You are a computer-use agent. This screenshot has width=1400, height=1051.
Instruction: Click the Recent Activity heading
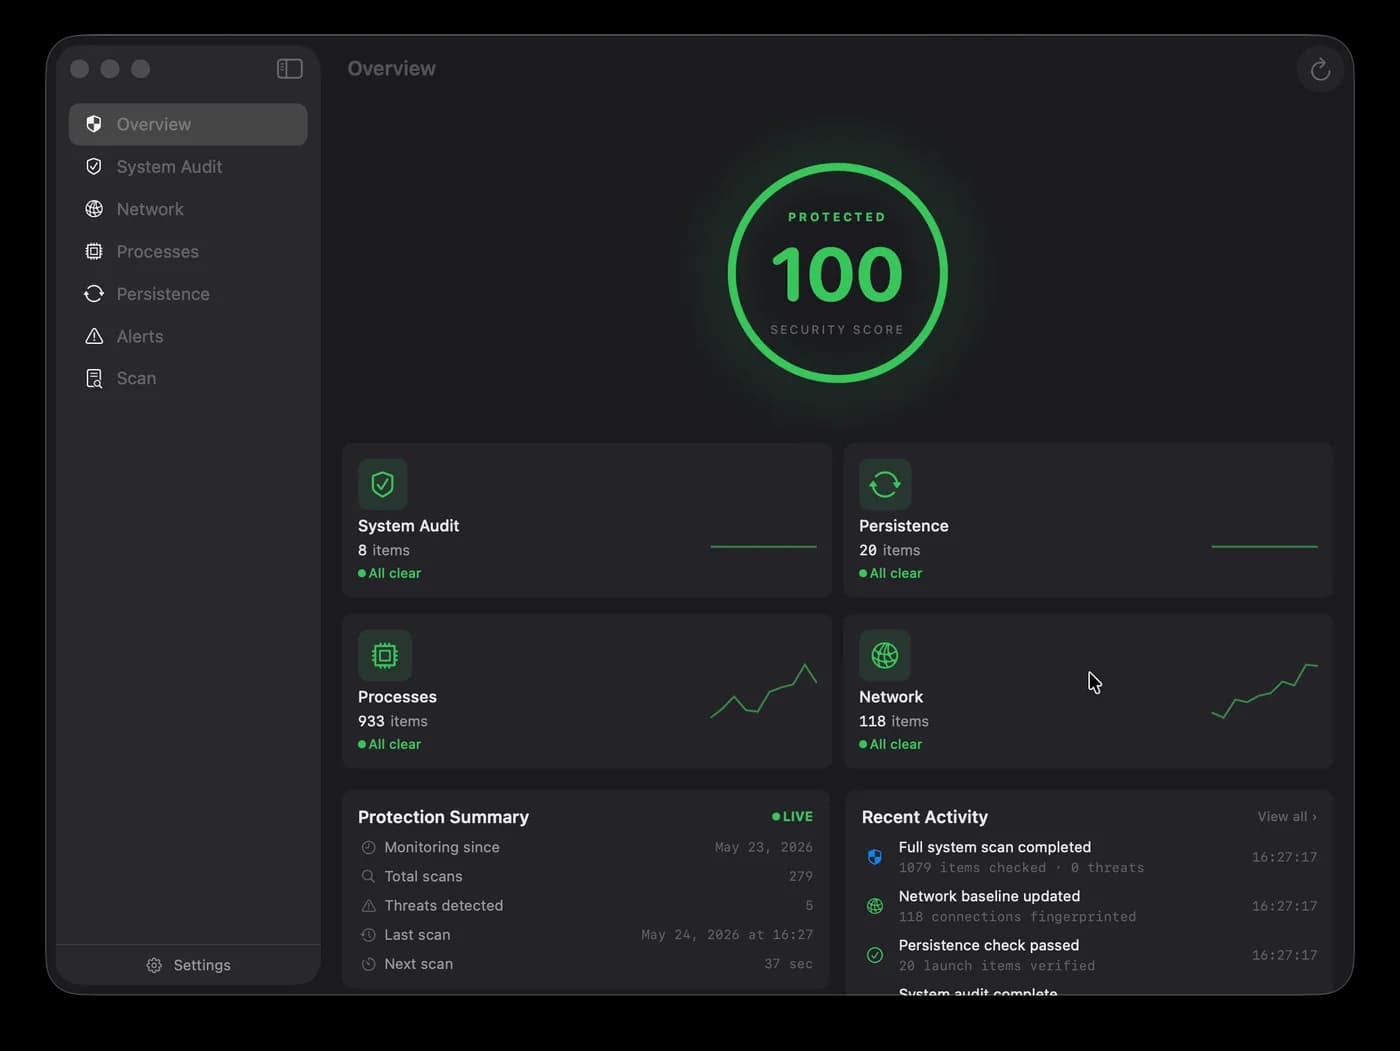[x=925, y=817]
